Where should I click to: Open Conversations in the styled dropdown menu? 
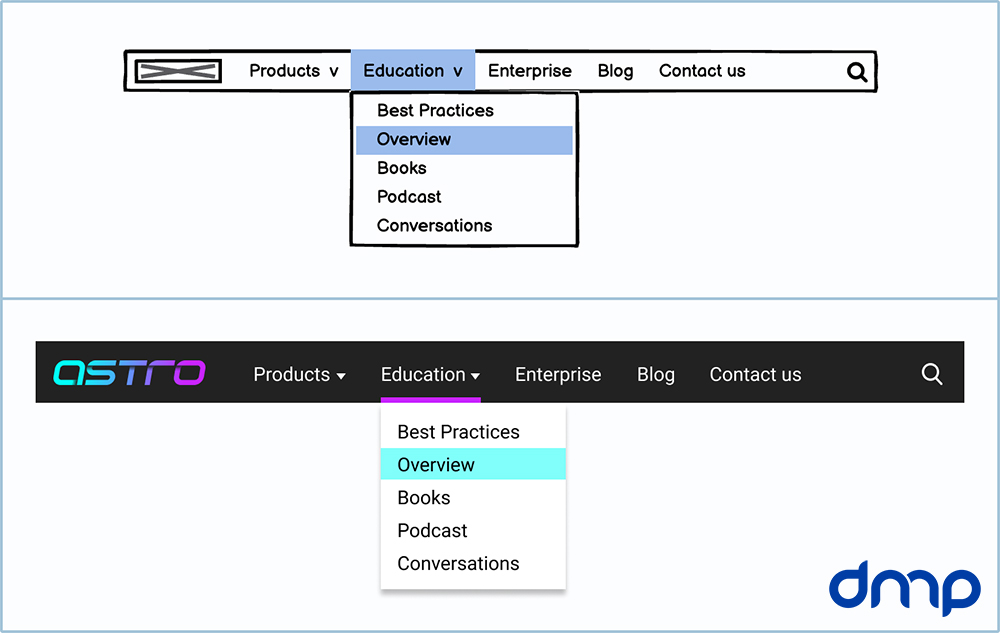458,564
